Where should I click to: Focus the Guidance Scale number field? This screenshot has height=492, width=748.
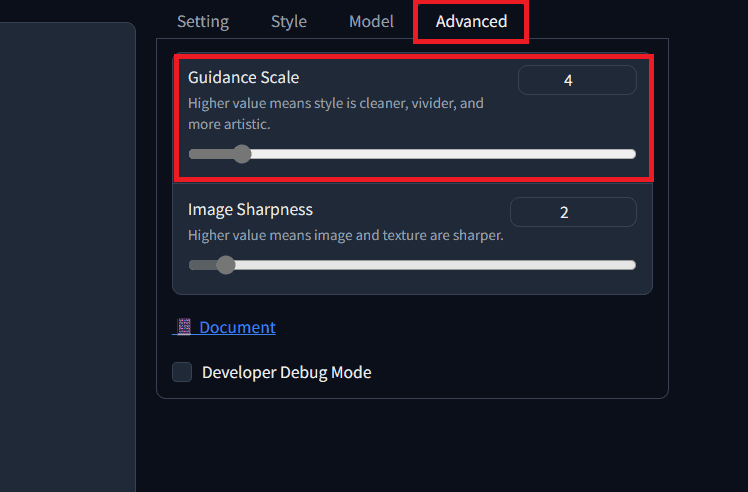(577, 80)
